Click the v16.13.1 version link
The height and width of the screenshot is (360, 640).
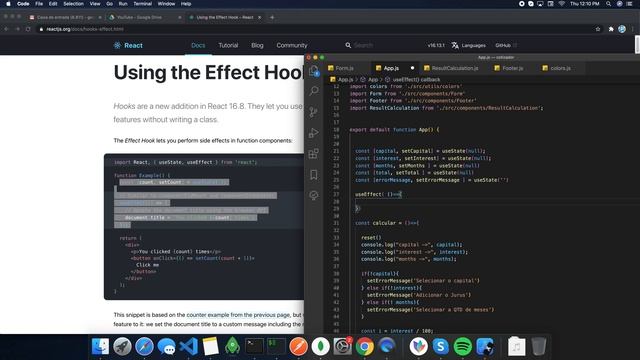[x=436, y=45]
